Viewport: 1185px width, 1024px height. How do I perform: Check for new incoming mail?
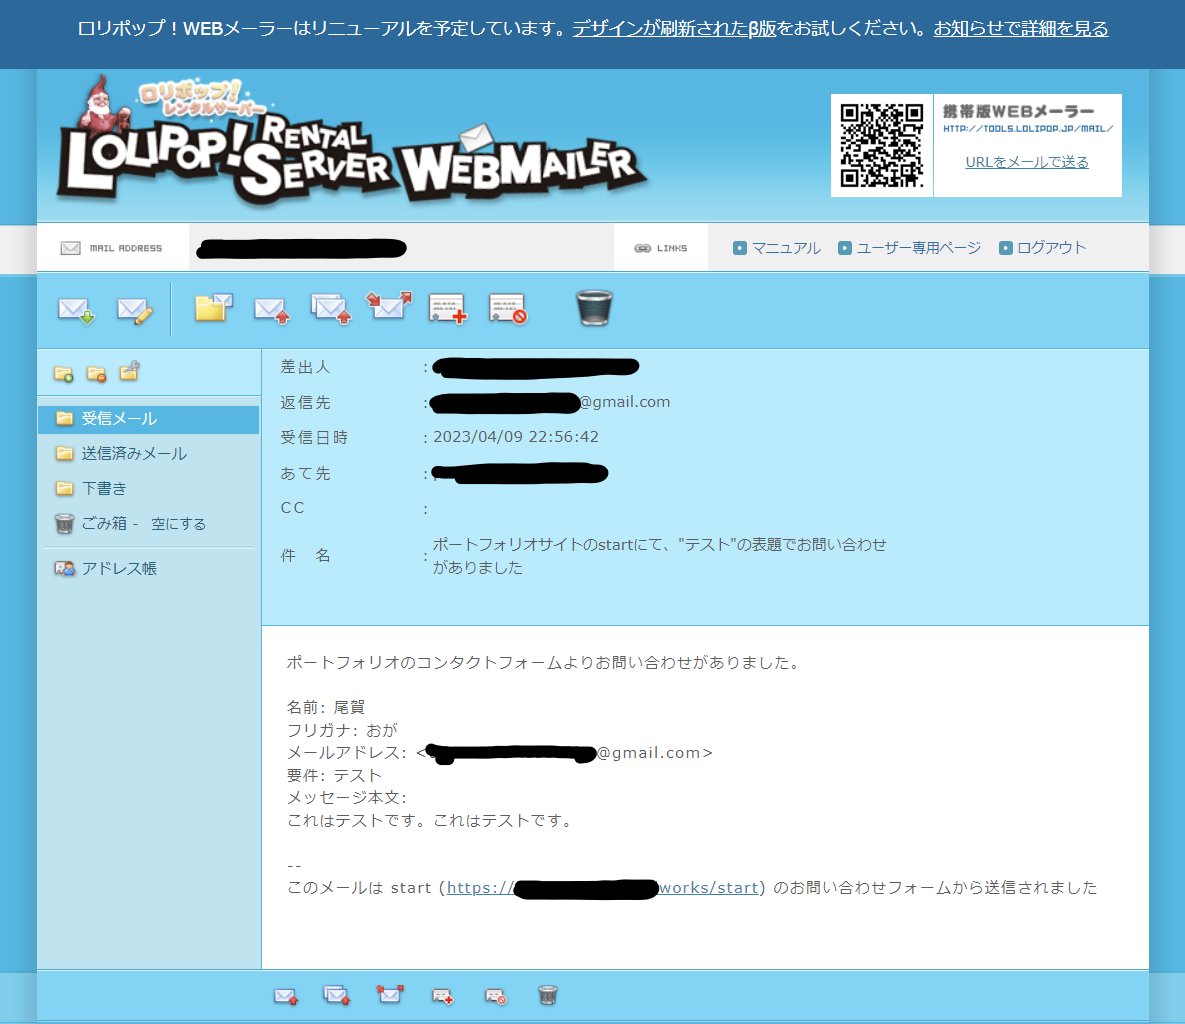coord(75,310)
